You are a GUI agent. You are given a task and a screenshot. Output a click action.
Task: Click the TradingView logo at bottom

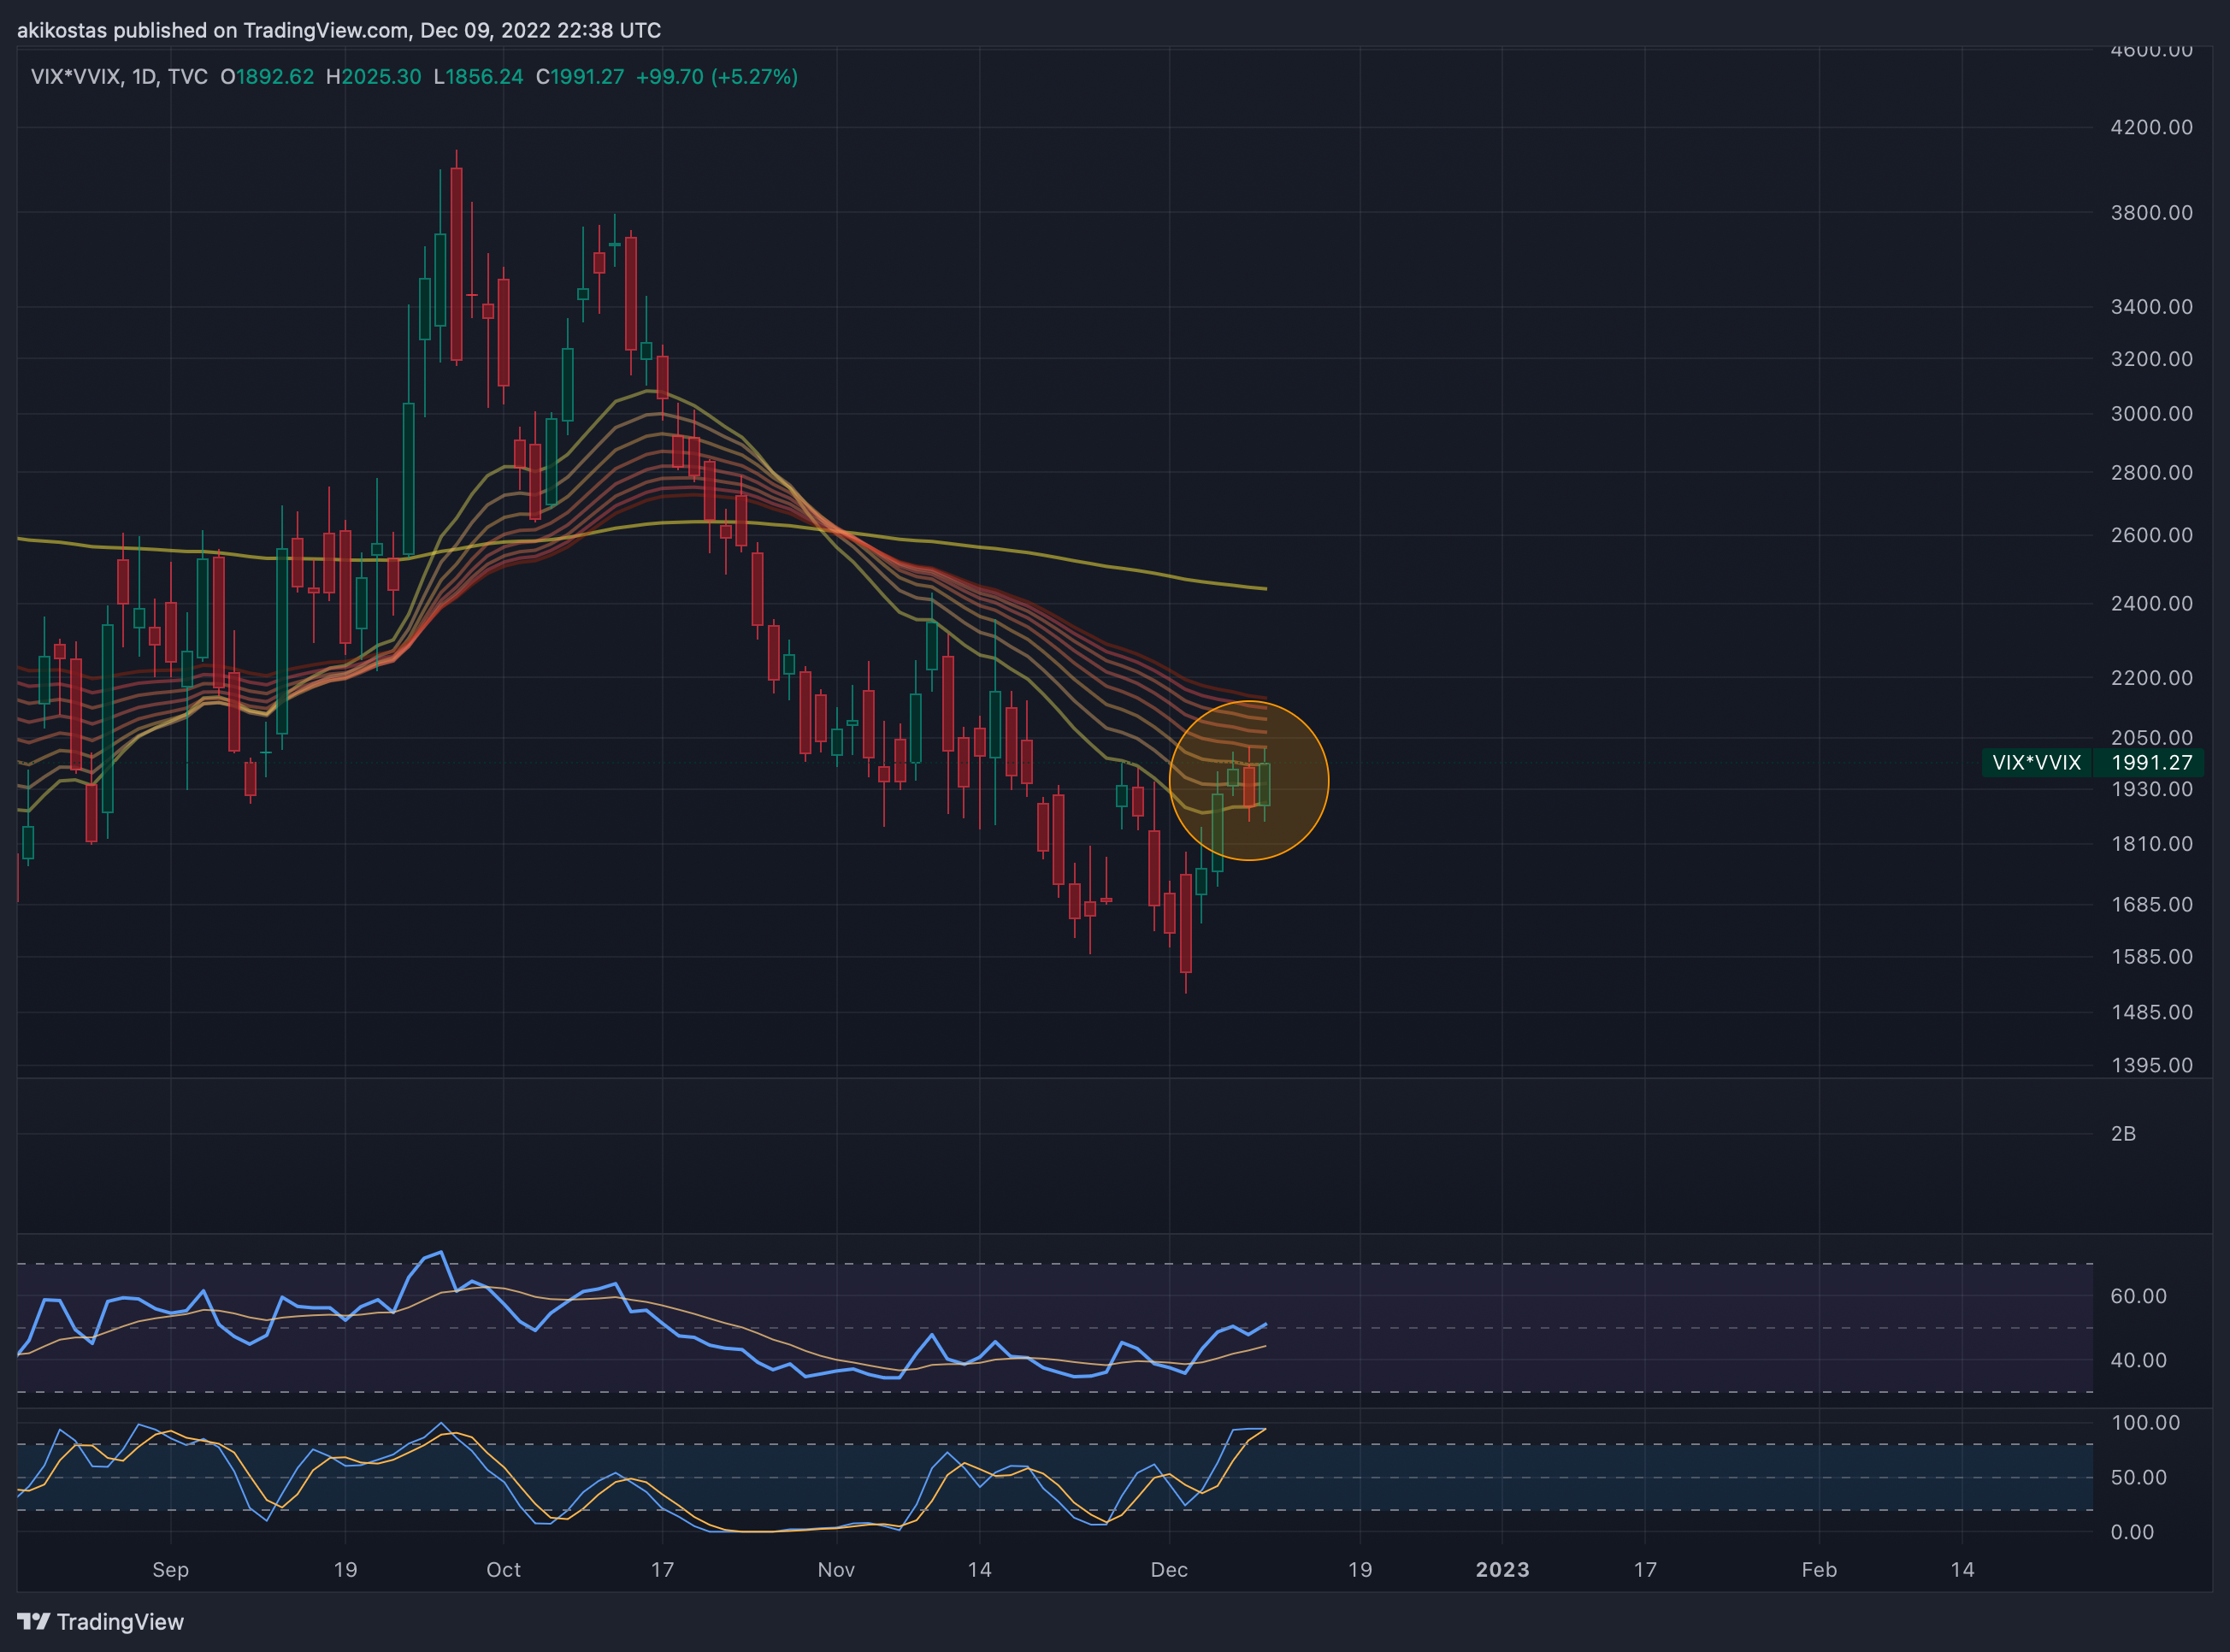[101, 1621]
